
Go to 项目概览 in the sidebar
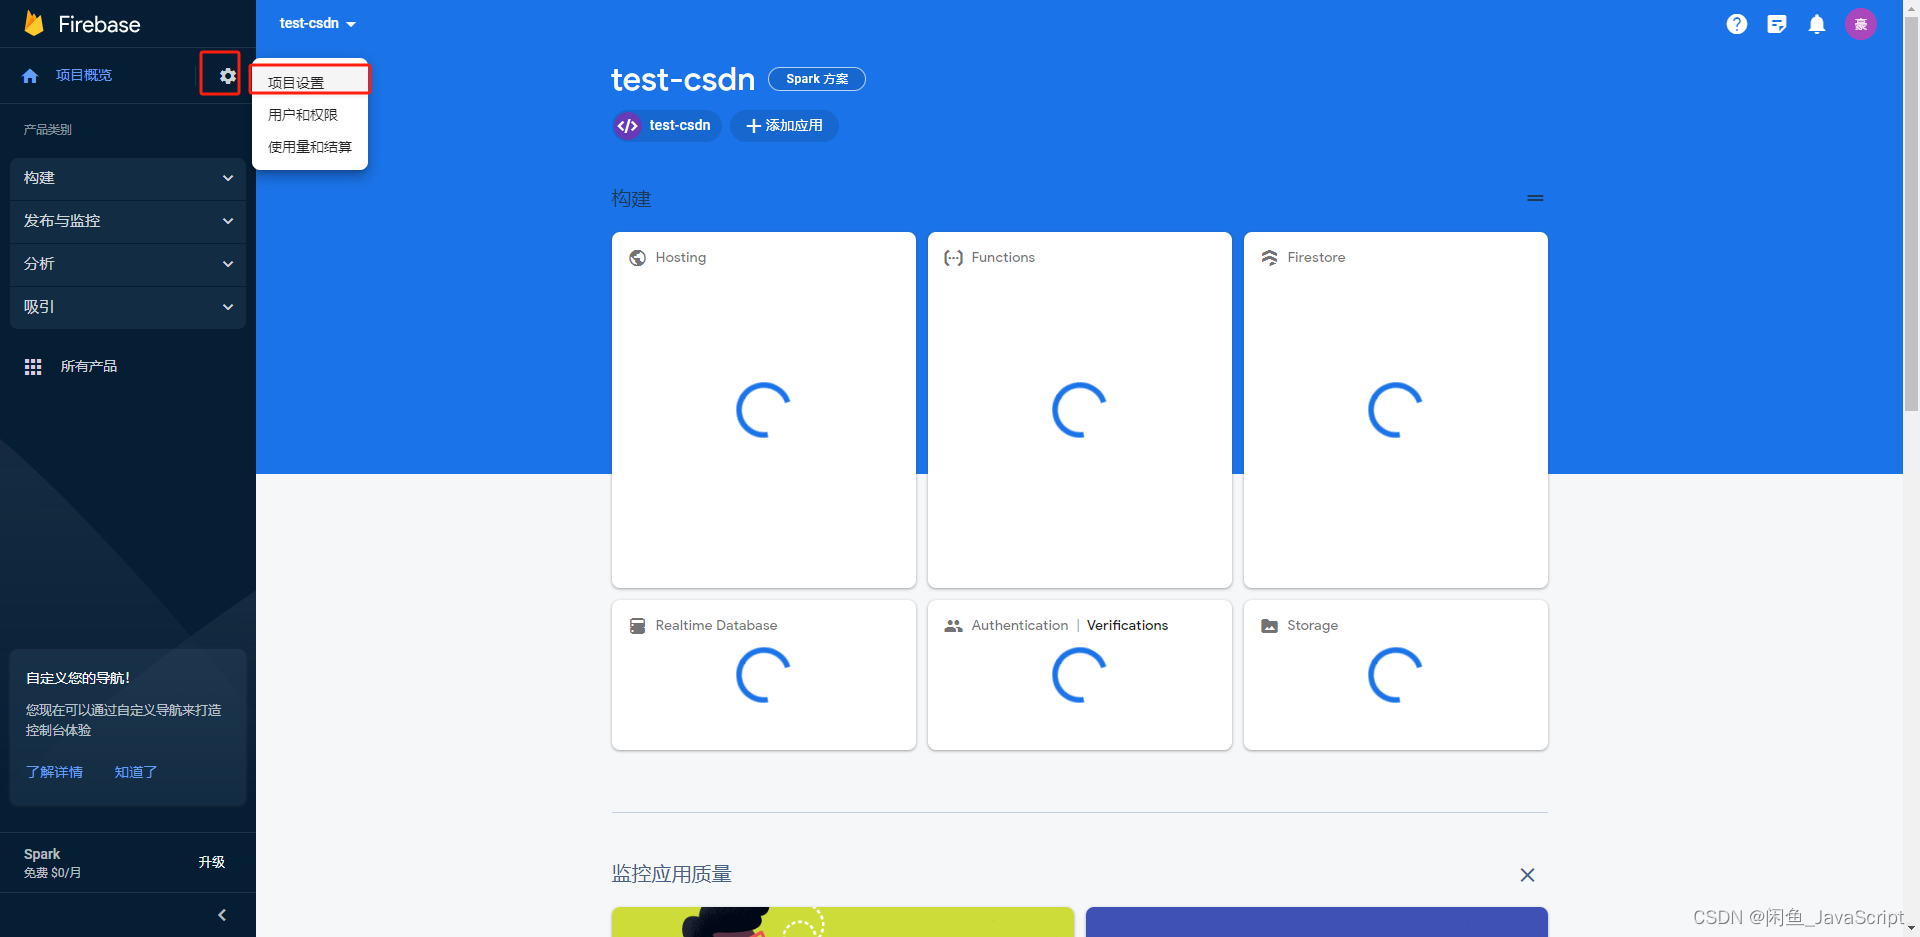coord(84,76)
